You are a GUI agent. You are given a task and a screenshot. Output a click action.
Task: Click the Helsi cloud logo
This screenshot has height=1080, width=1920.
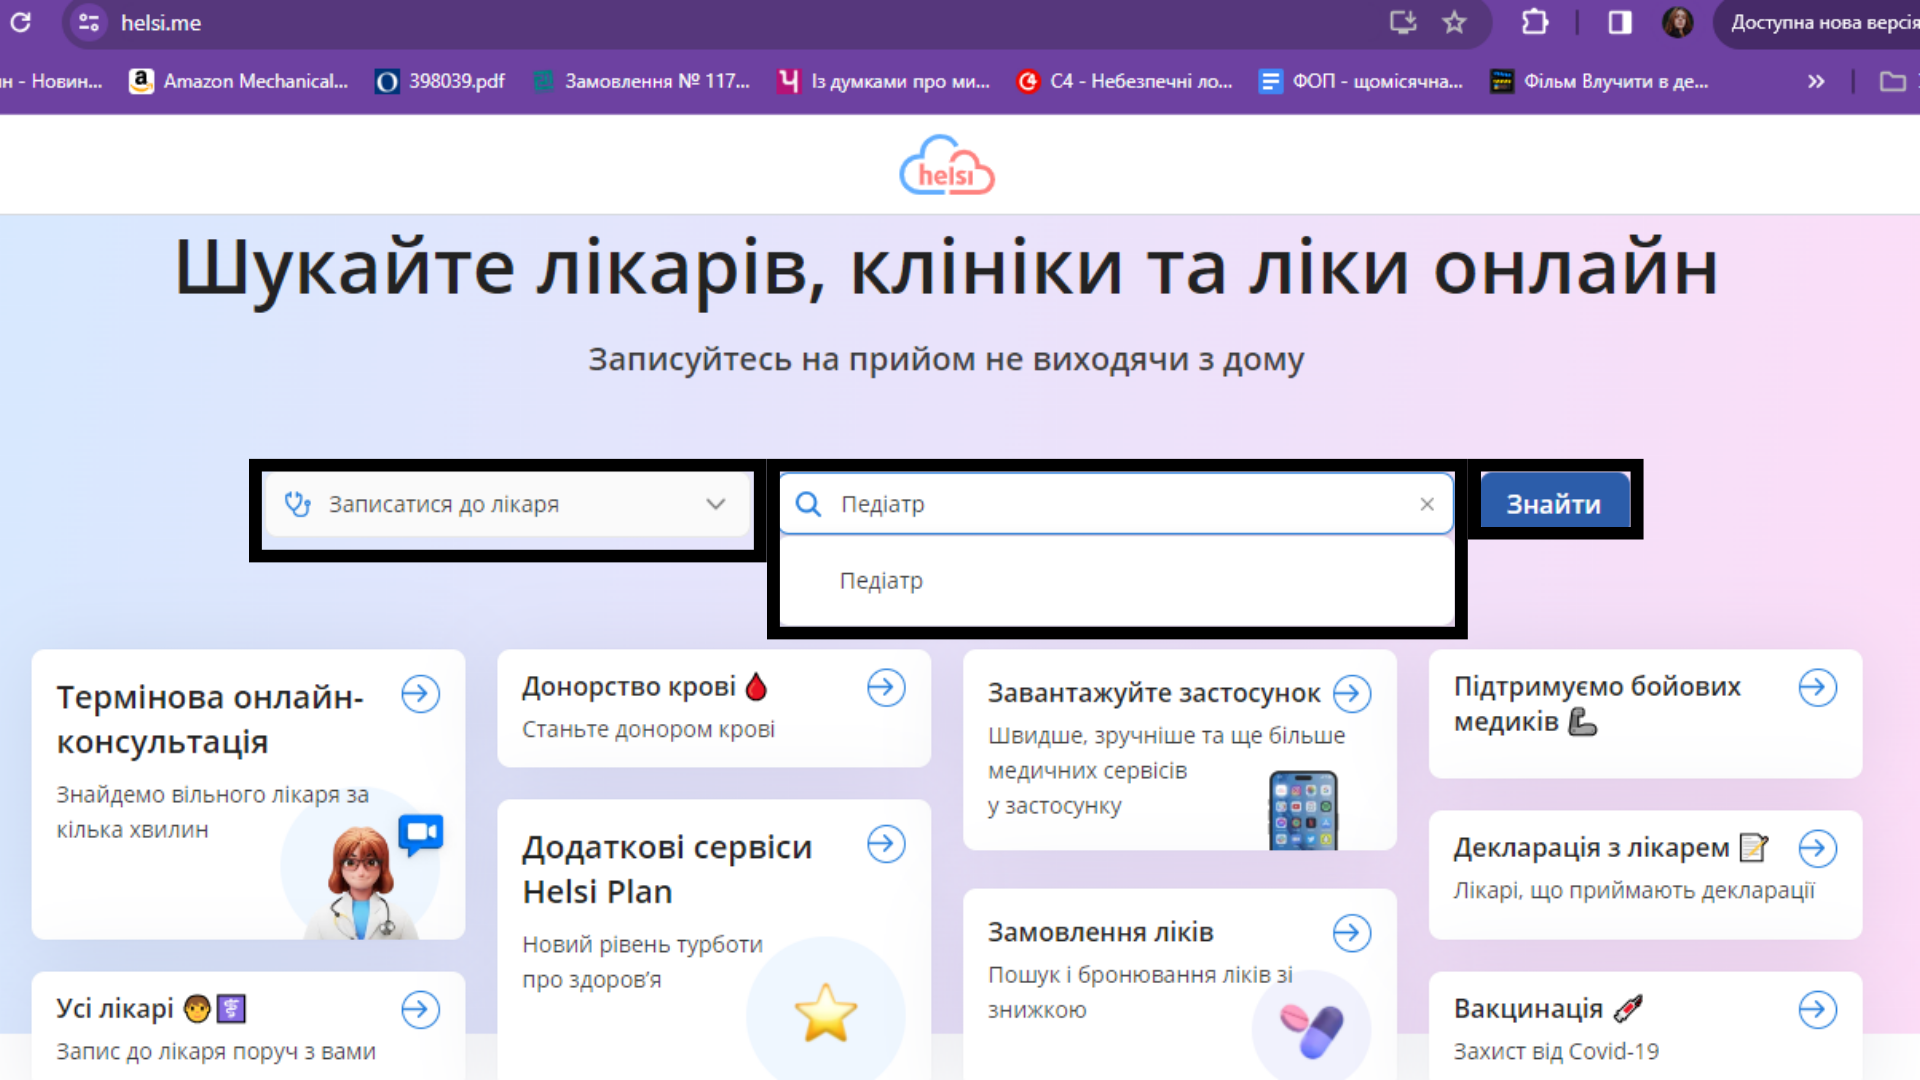point(945,166)
